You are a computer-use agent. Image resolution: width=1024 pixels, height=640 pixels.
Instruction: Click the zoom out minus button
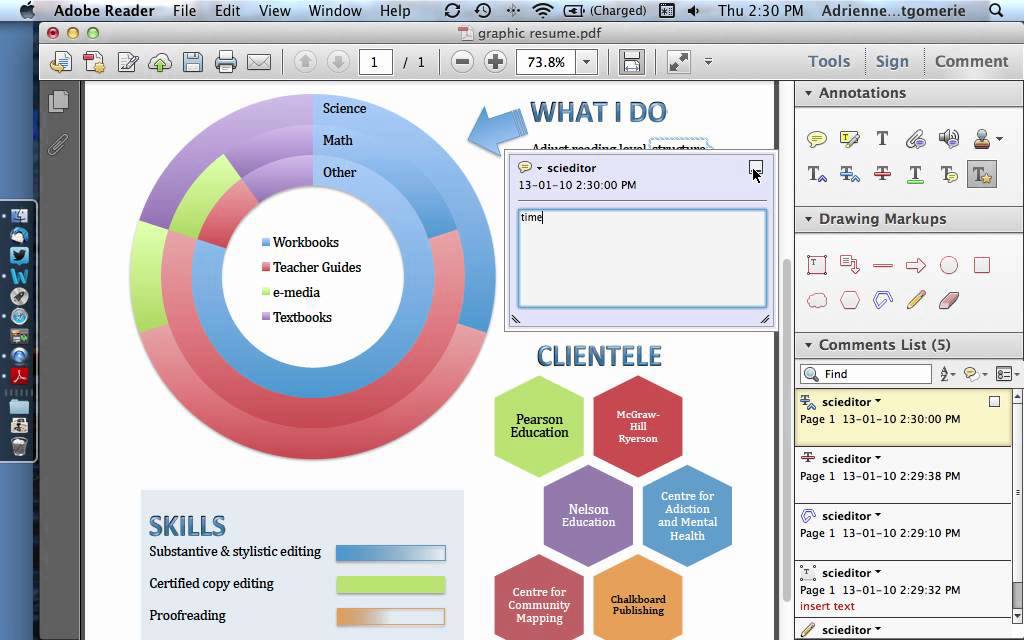[462, 62]
